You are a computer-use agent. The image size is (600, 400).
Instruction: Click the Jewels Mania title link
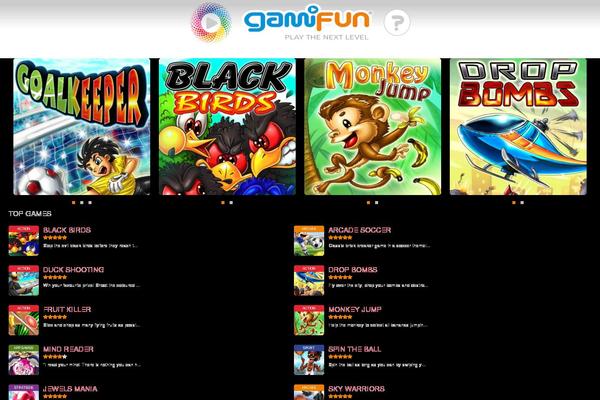[x=70, y=389]
